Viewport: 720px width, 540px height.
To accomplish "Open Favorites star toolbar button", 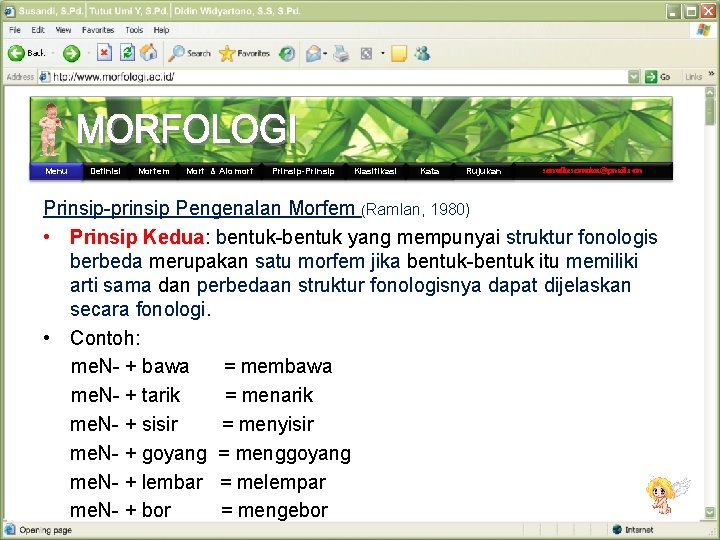I will click(x=244, y=53).
